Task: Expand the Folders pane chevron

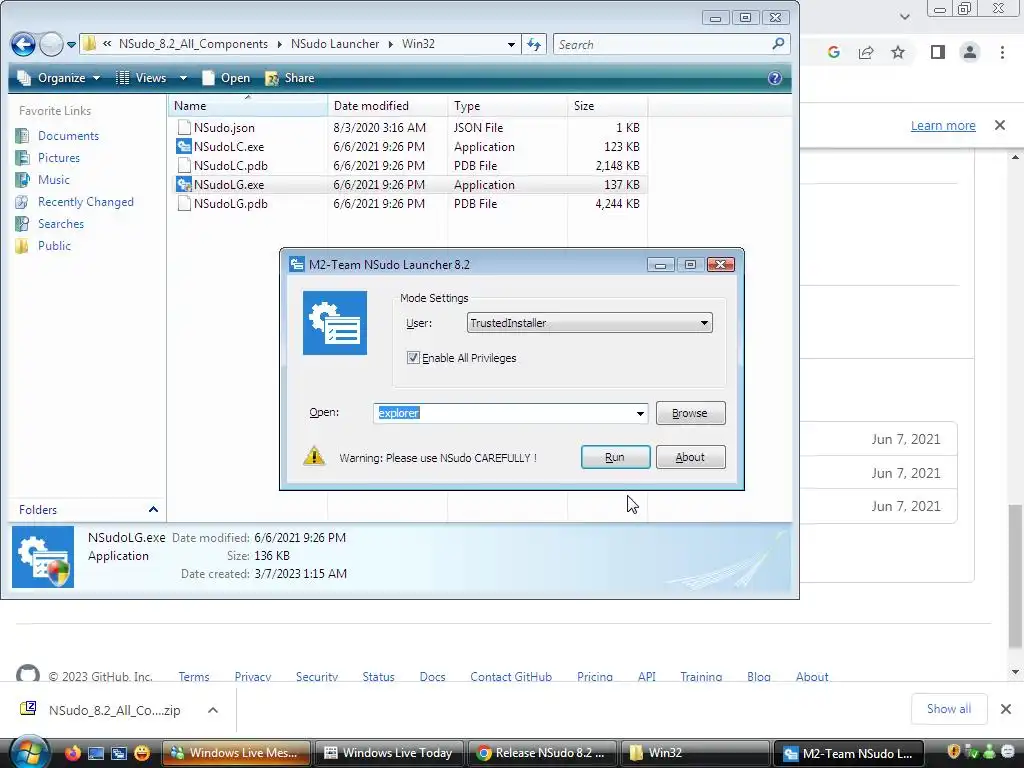Action: point(153,509)
